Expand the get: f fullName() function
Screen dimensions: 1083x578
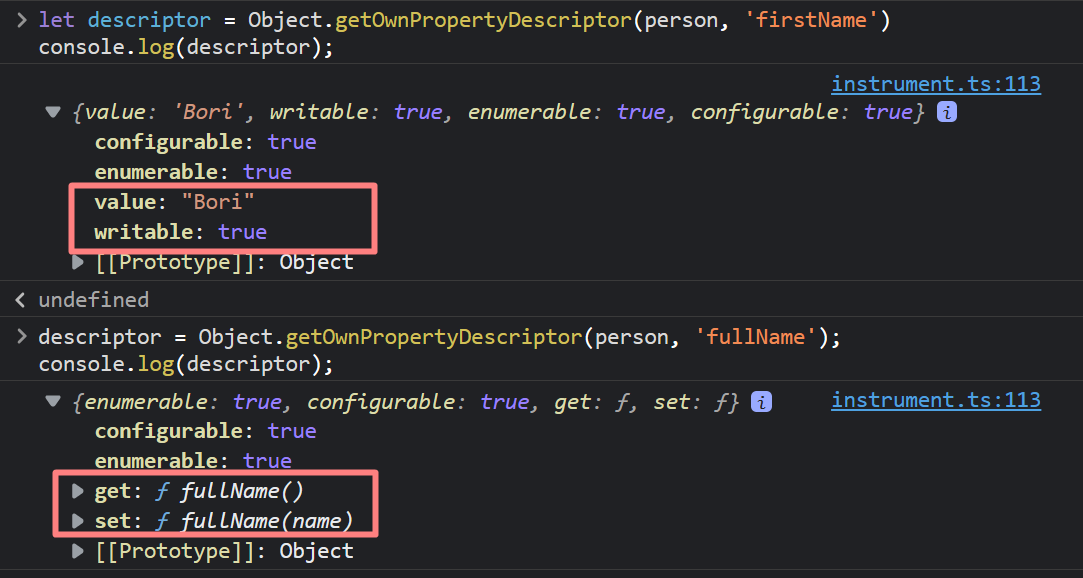point(78,491)
